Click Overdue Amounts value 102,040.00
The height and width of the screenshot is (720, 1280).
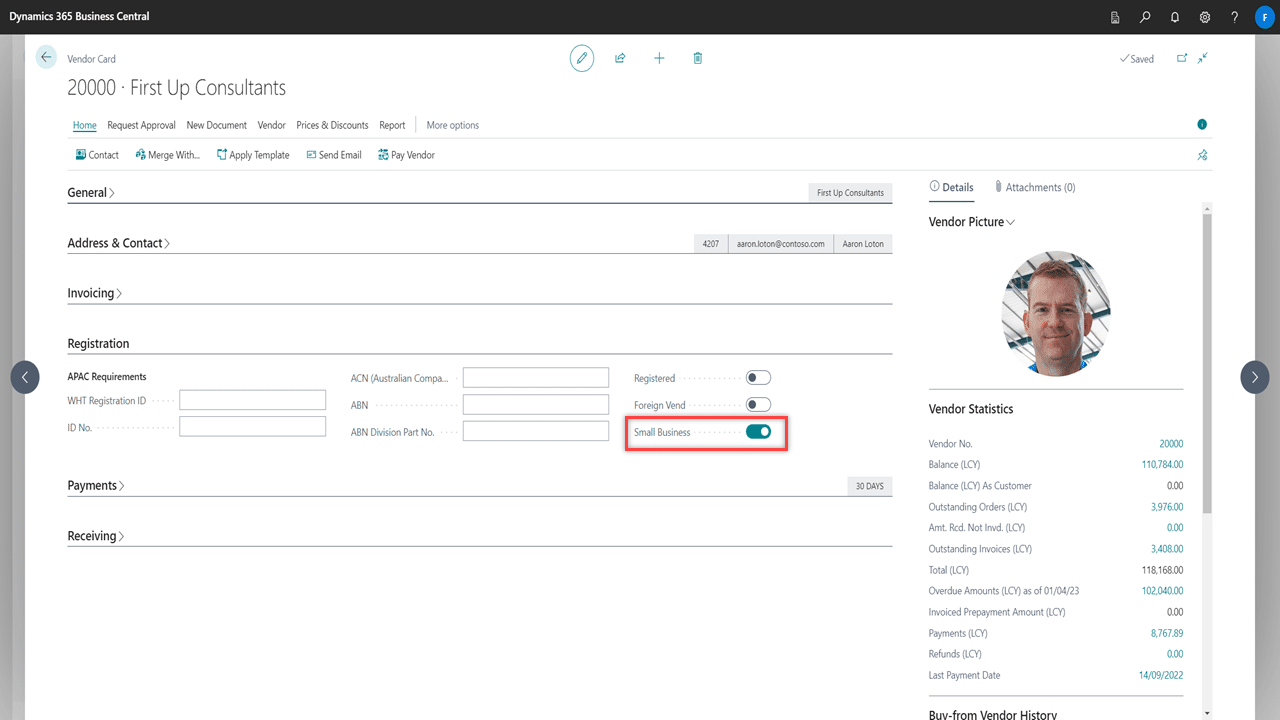click(1163, 591)
